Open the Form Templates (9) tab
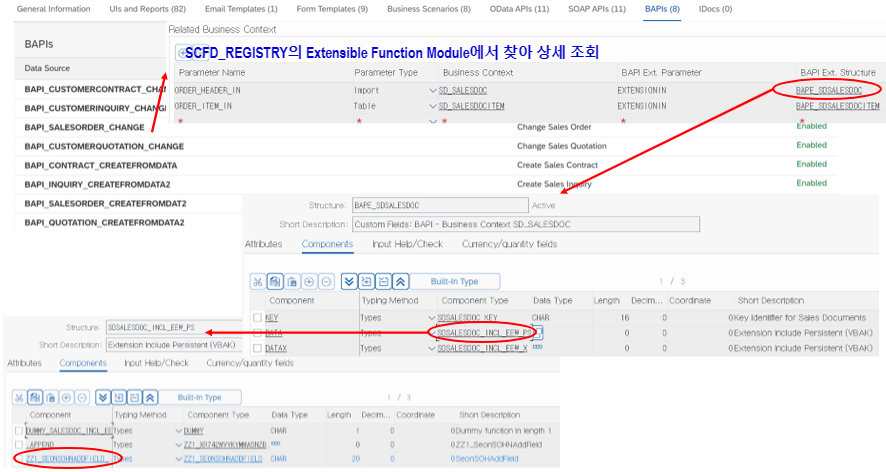 pyautogui.click(x=332, y=9)
